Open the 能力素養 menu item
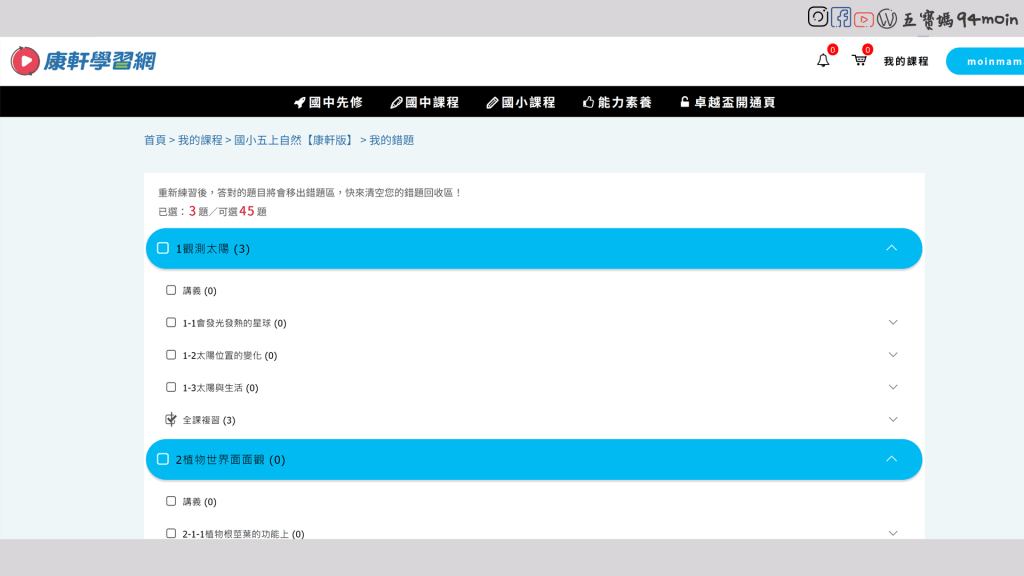 [x=617, y=102]
